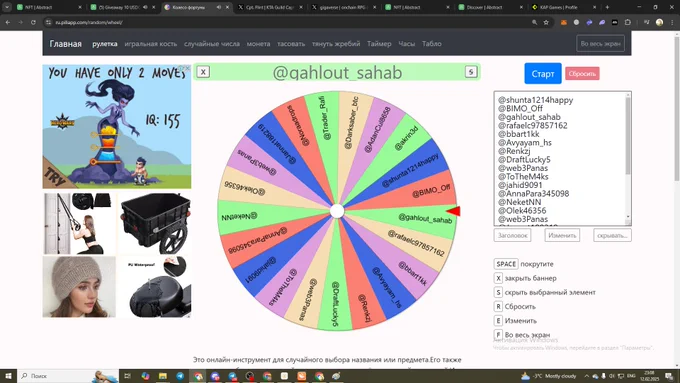Mute audio on the Giveaway tab
Image resolution: width=680 pixels, height=383 pixels.
[x=145, y=7]
